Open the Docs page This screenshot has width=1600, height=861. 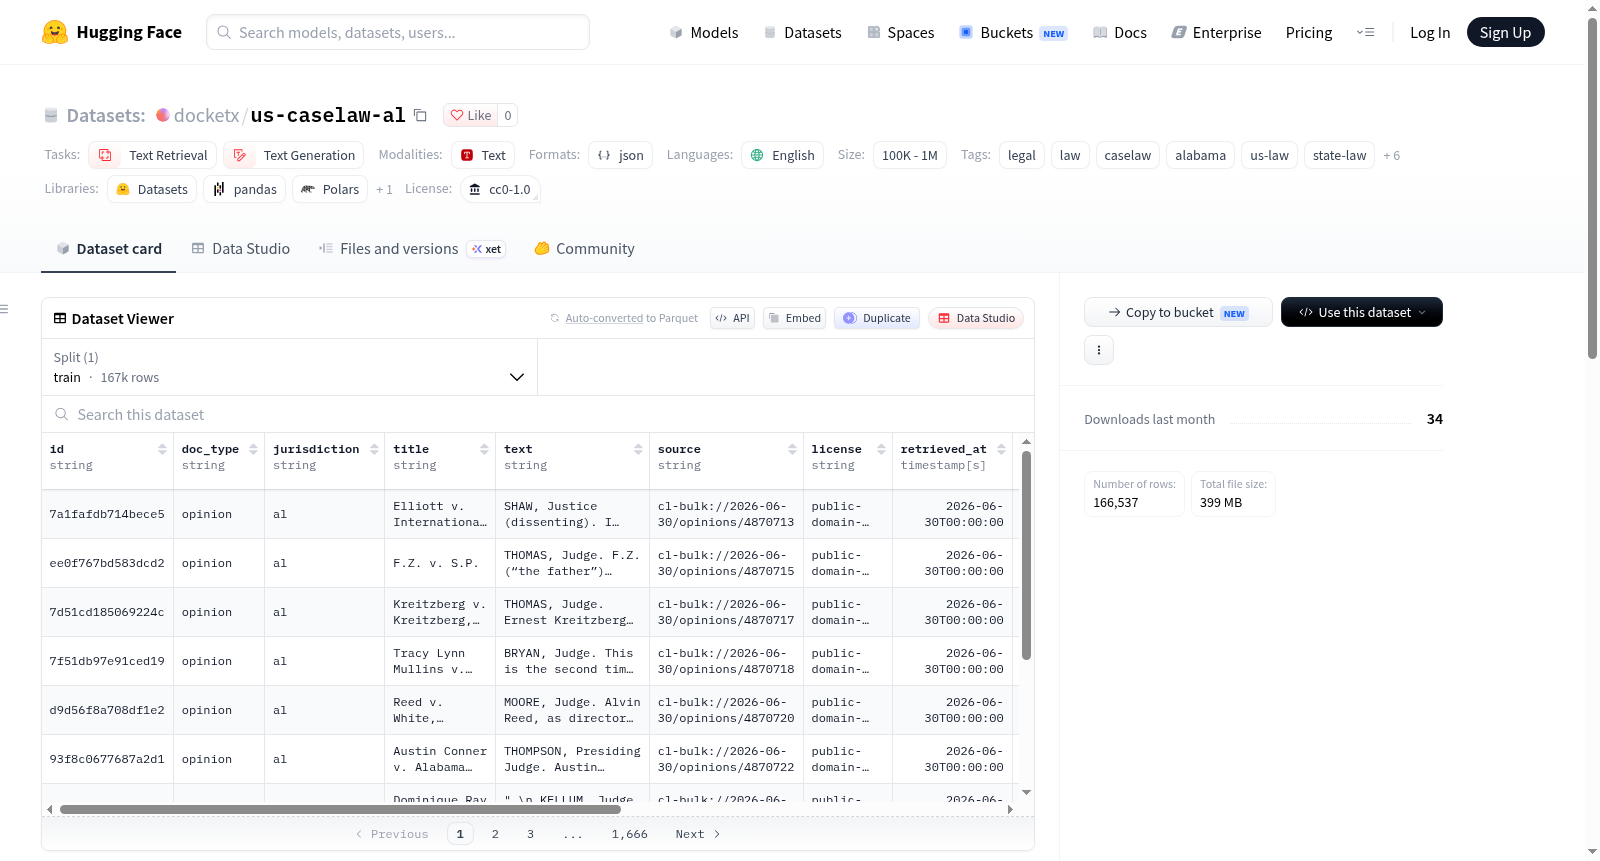tap(1120, 32)
